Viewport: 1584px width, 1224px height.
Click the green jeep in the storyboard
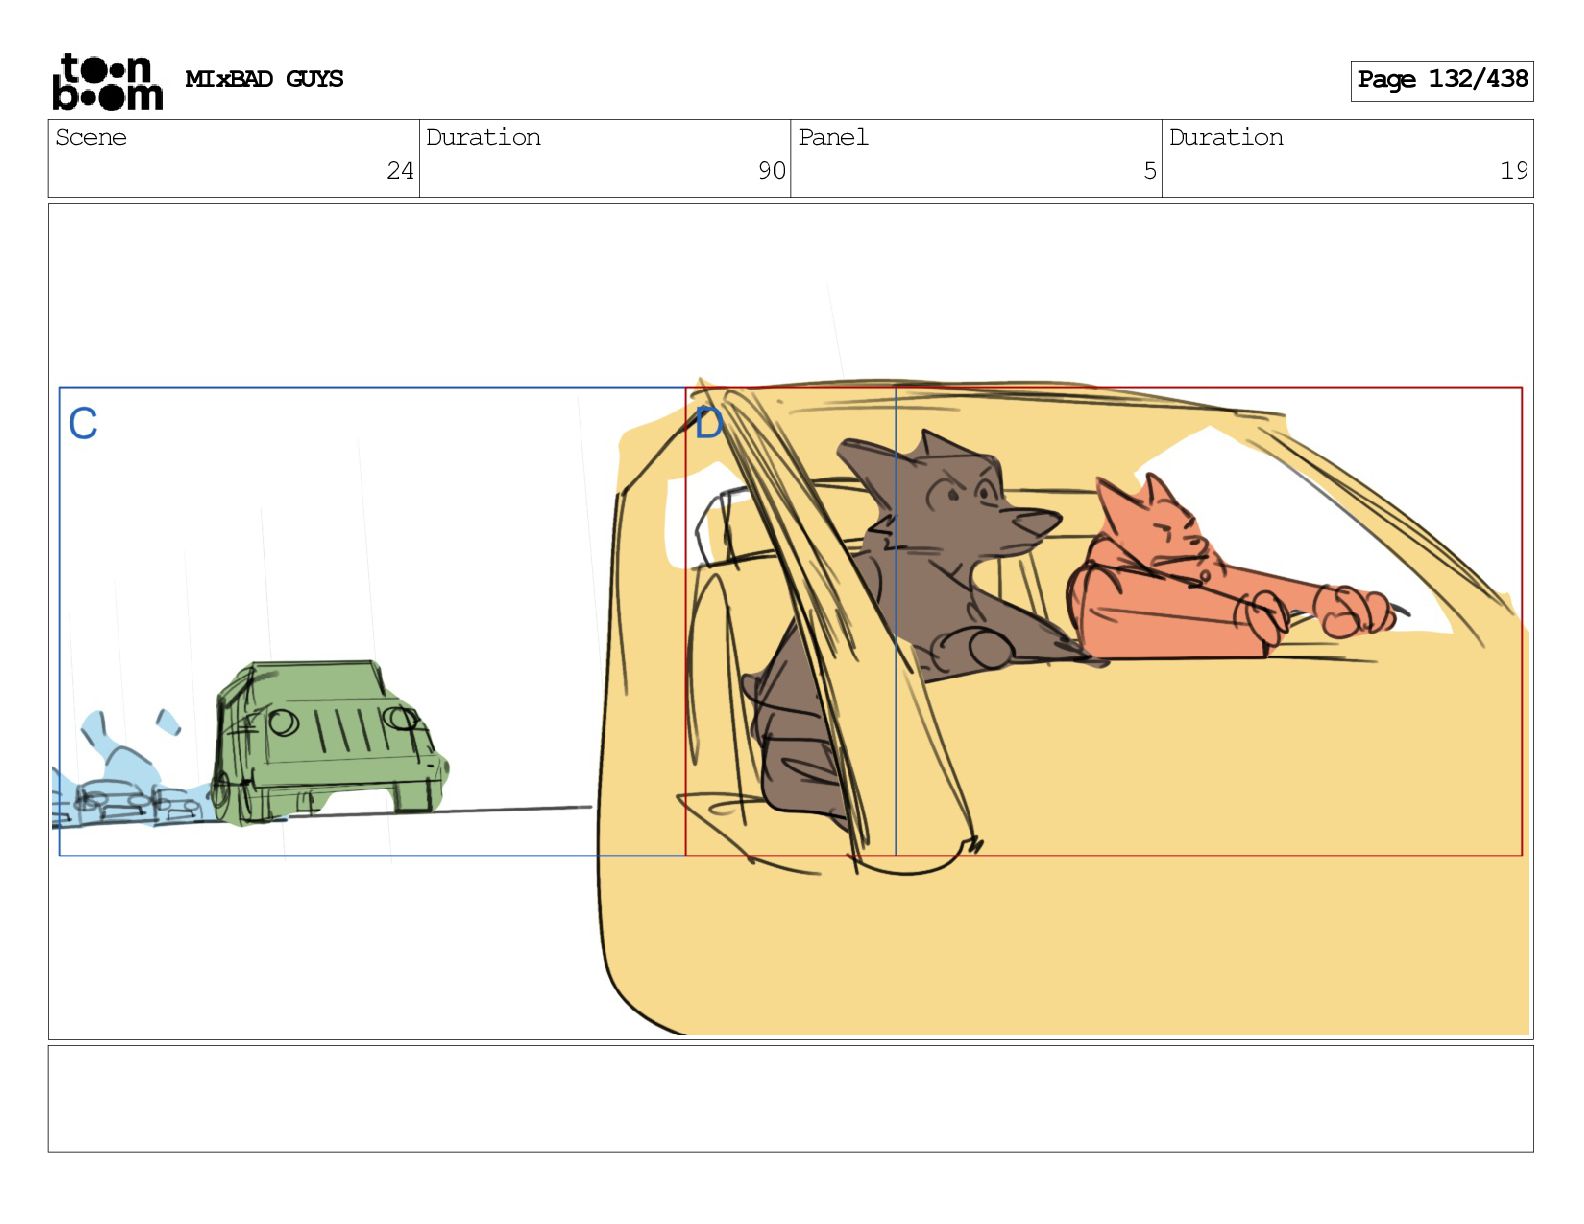point(330,741)
